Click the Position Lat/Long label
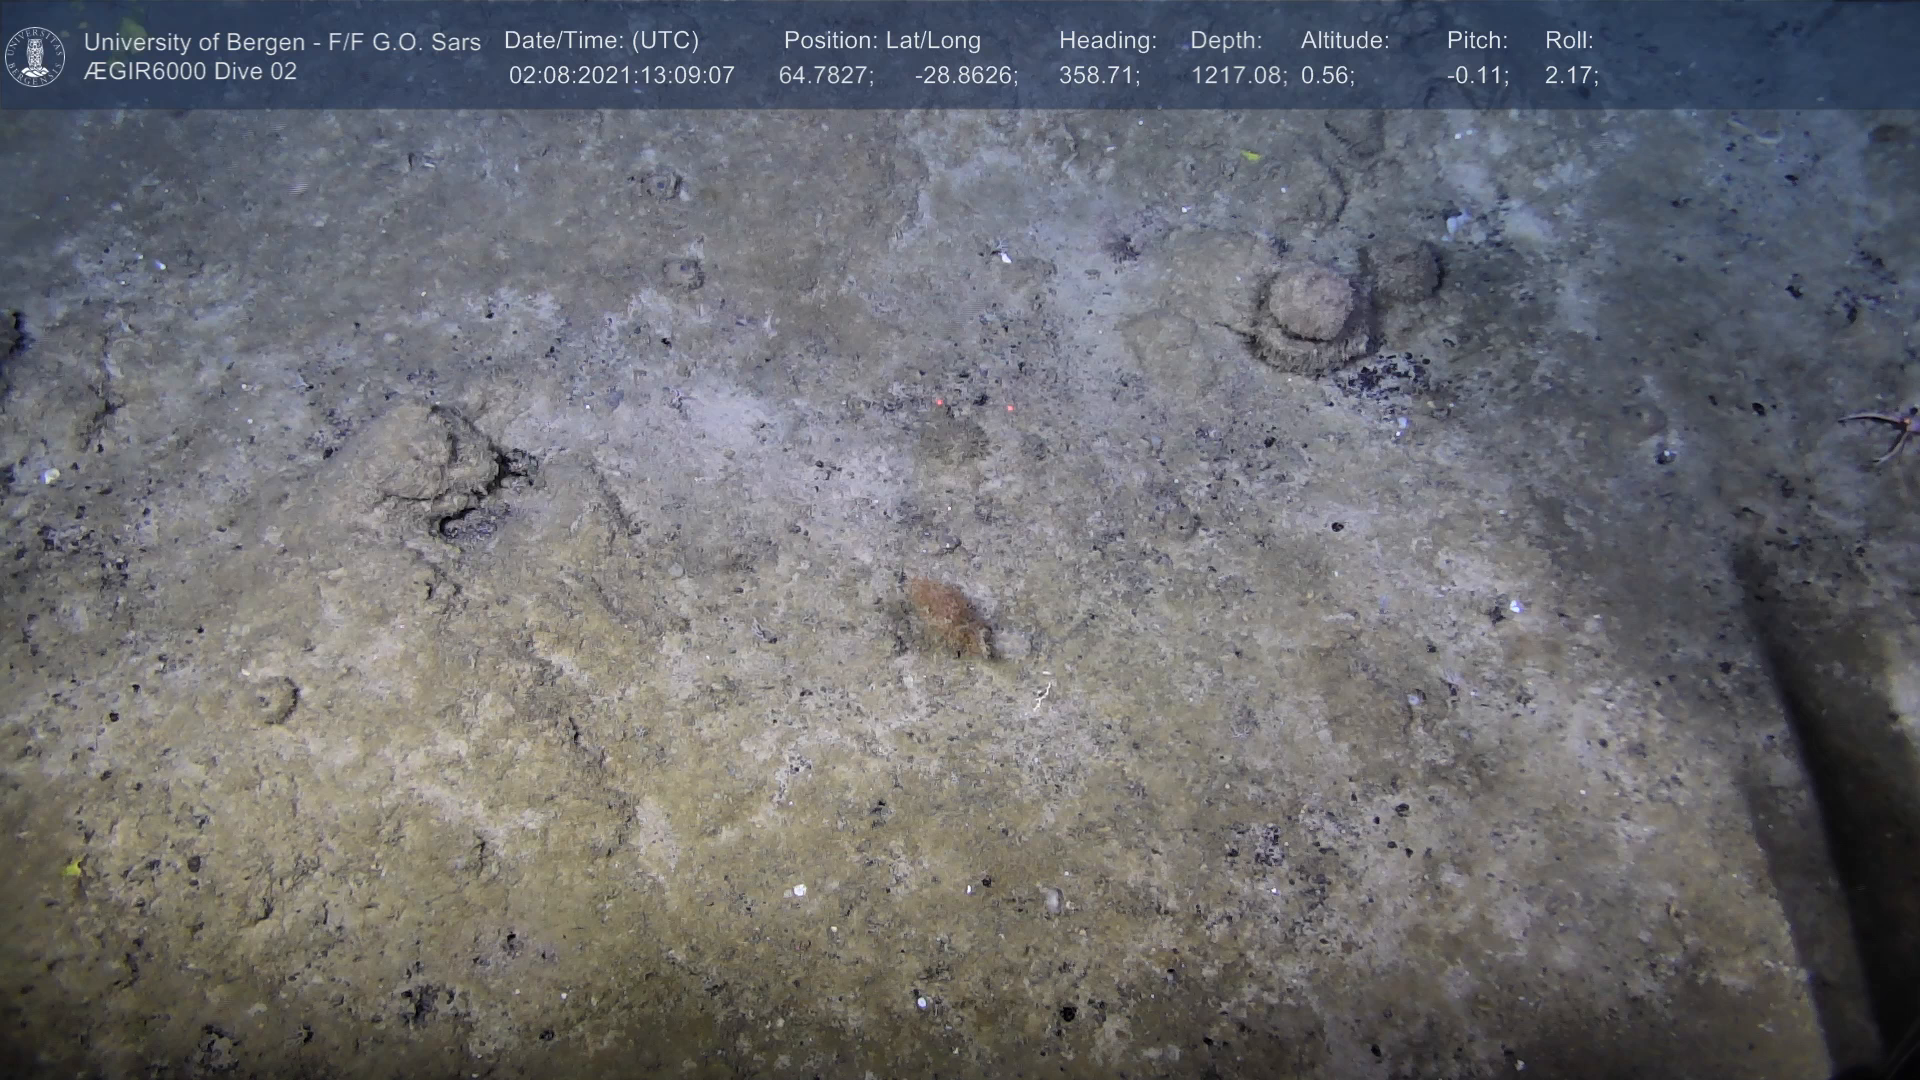This screenshot has width=1920, height=1080. coord(882,41)
